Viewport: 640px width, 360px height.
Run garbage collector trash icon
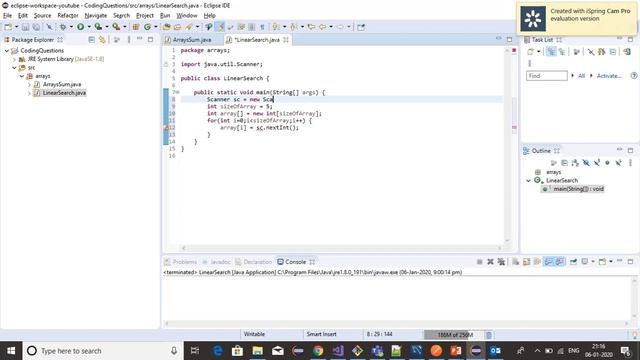pos(489,335)
